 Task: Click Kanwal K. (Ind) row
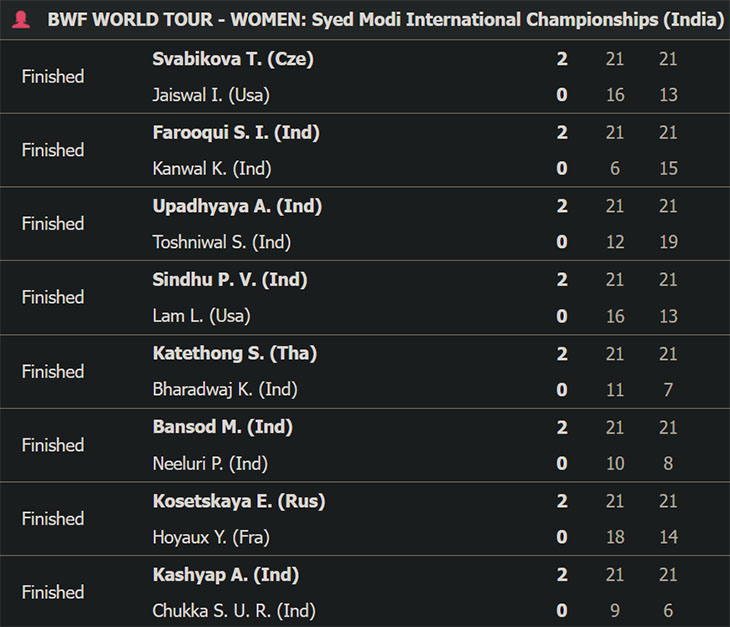pyautogui.click(x=212, y=169)
